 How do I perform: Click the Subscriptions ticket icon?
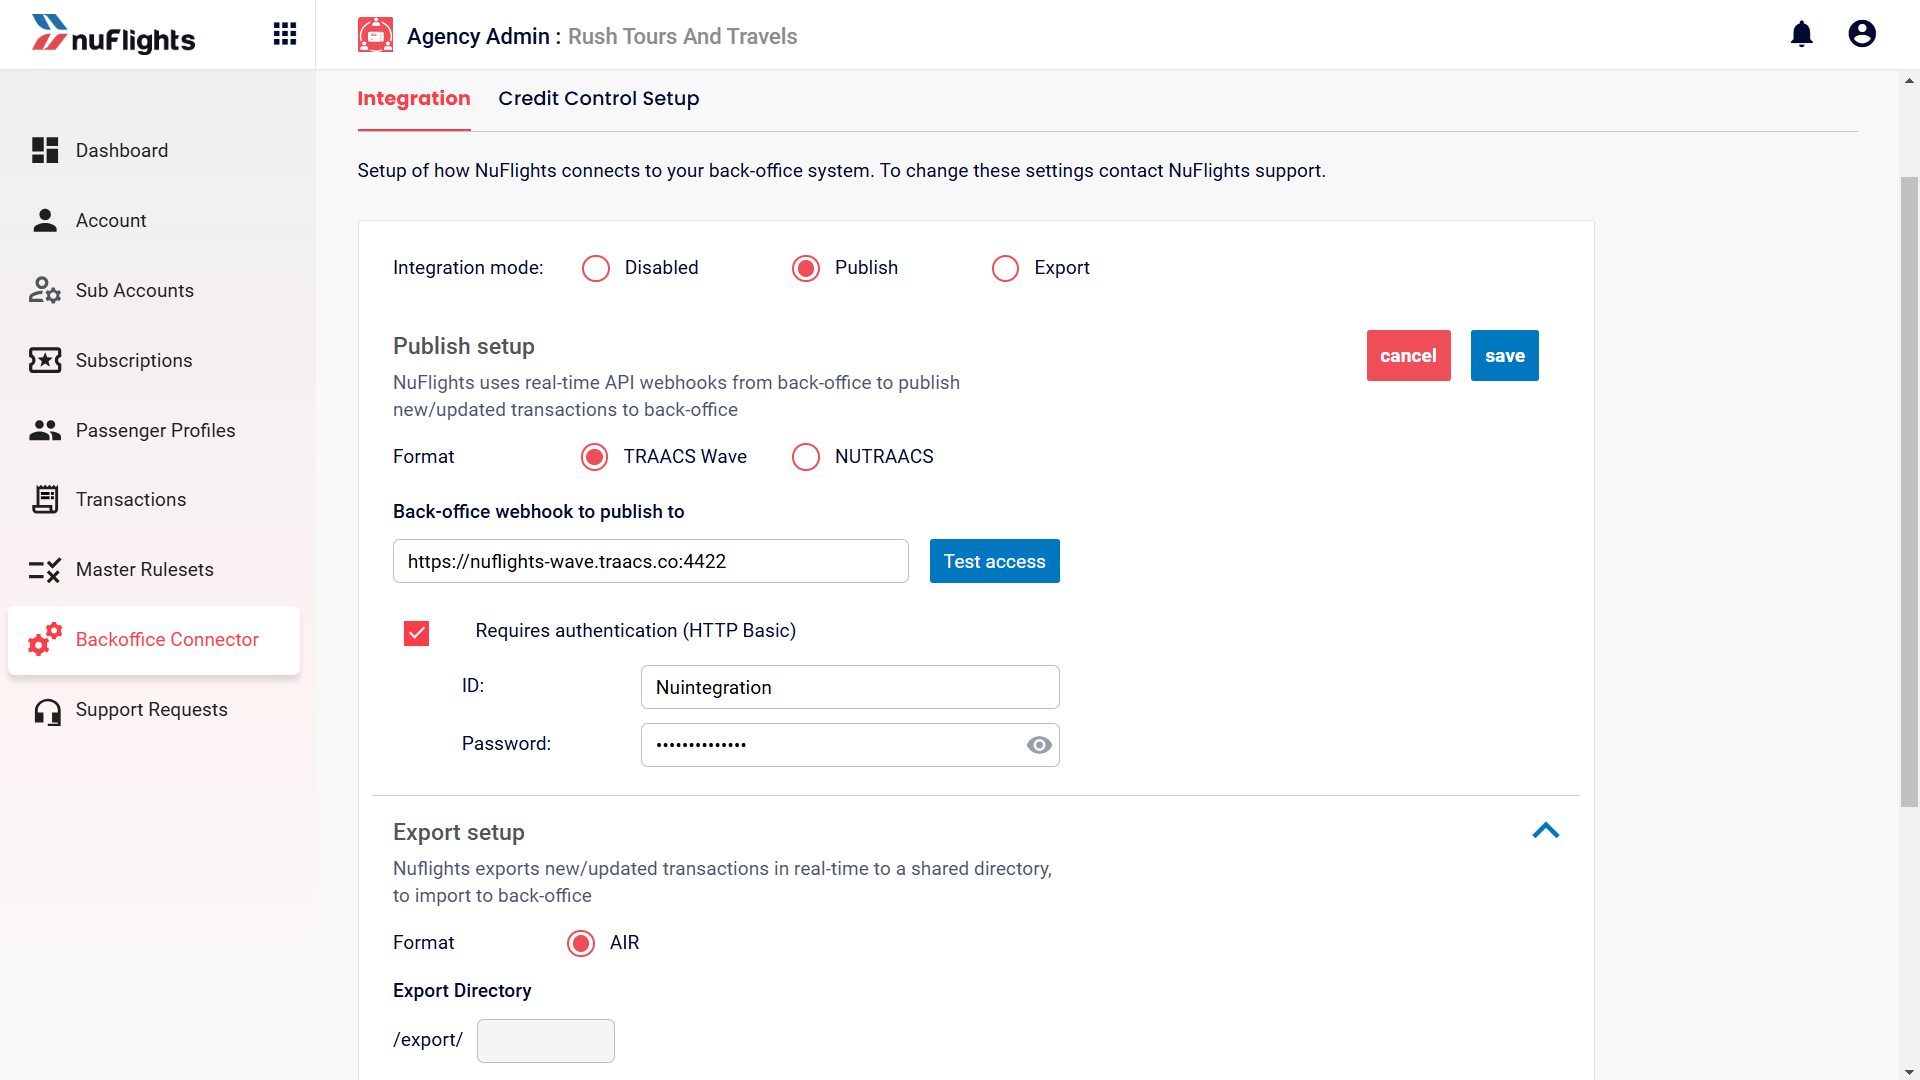(45, 360)
